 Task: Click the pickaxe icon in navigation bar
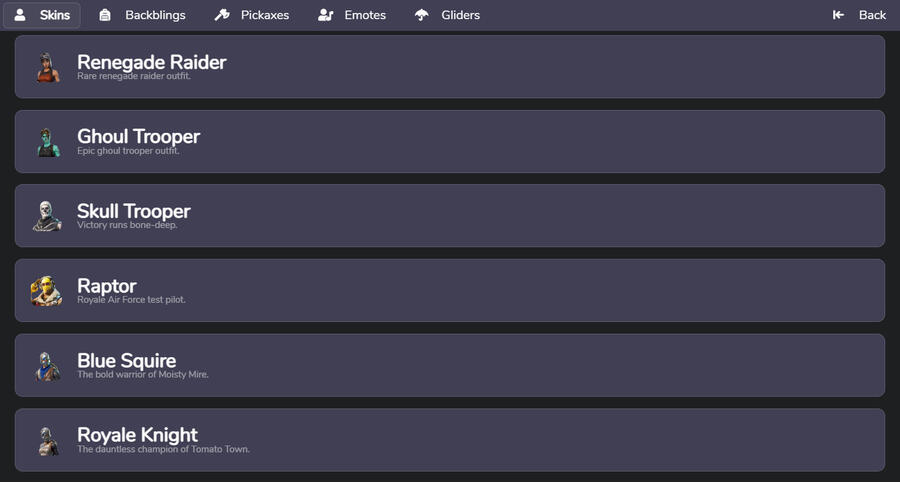(x=222, y=15)
